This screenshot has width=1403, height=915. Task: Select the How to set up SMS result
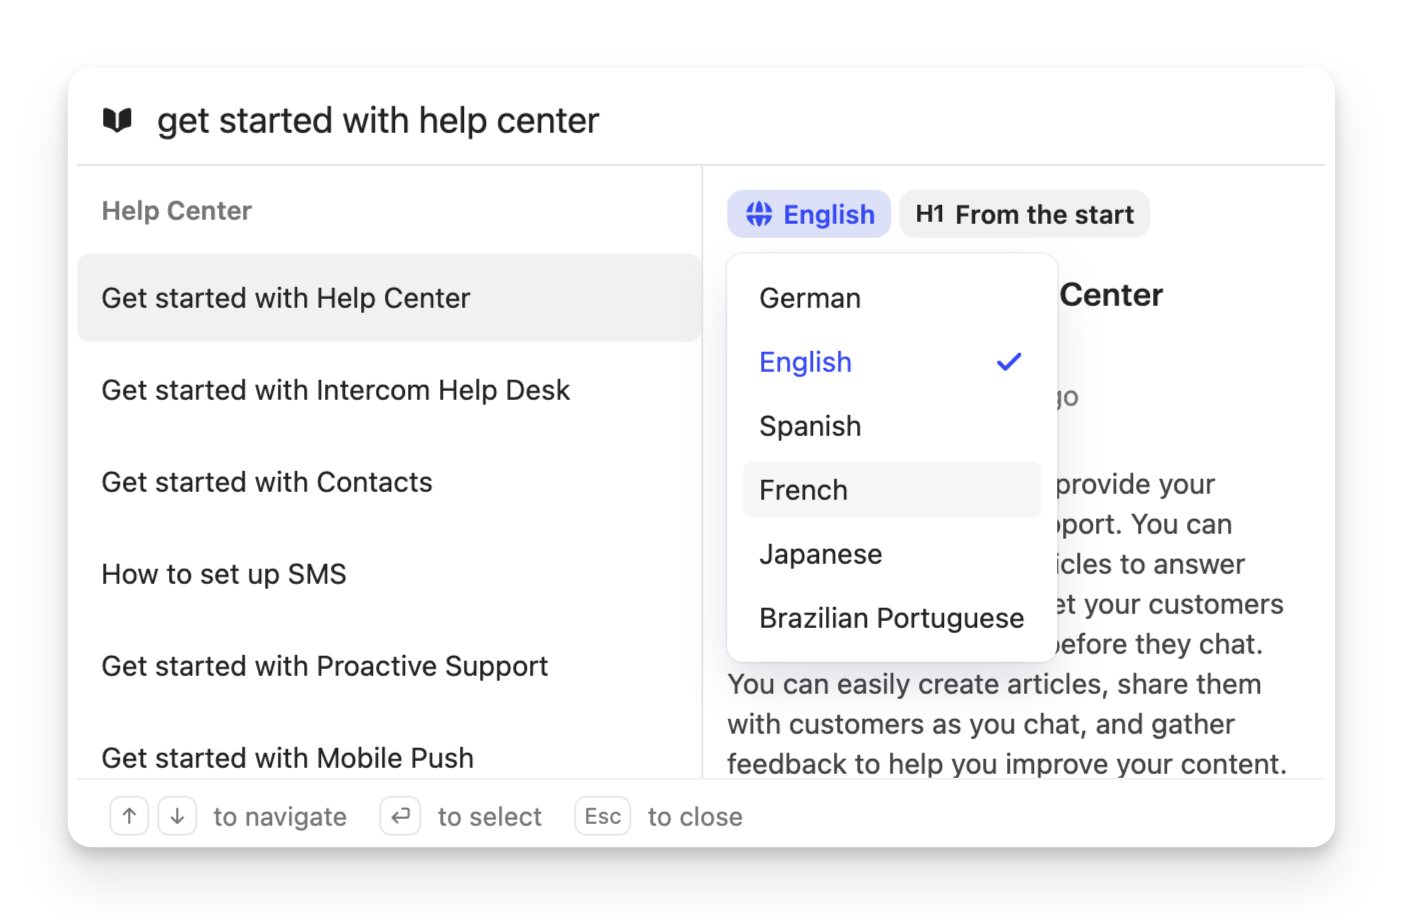pyautogui.click(x=224, y=574)
